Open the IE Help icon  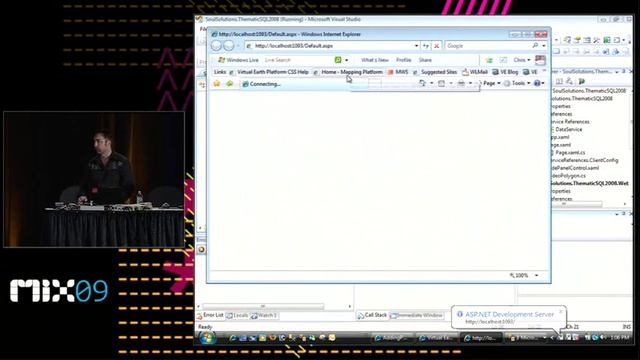pos(537,83)
